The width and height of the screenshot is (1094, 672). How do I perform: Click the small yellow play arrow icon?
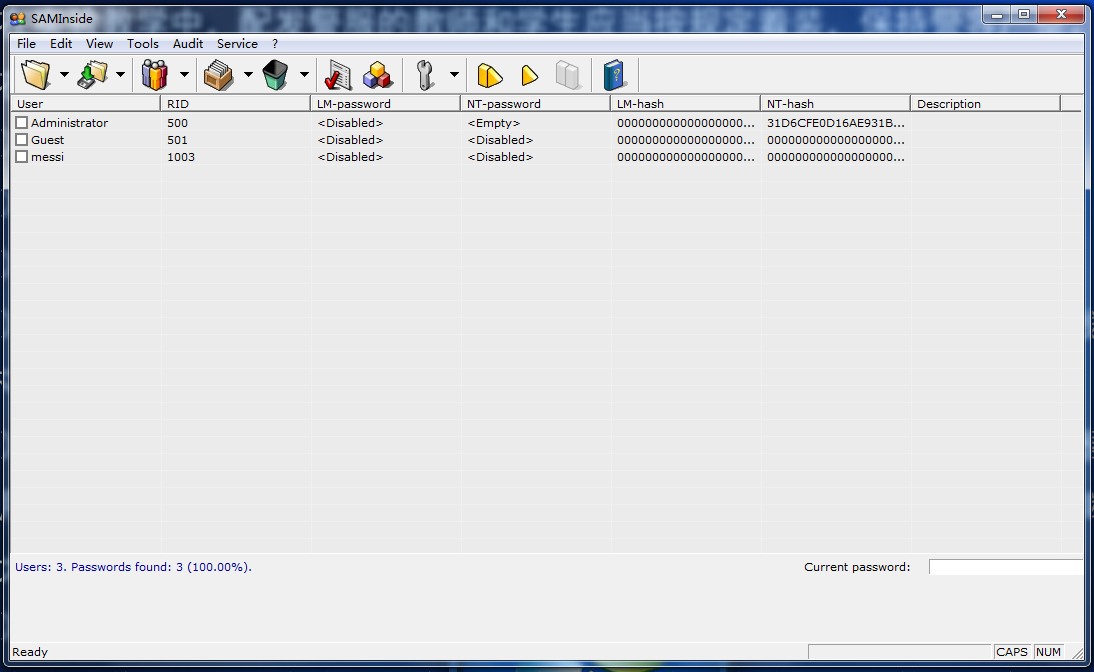point(530,75)
